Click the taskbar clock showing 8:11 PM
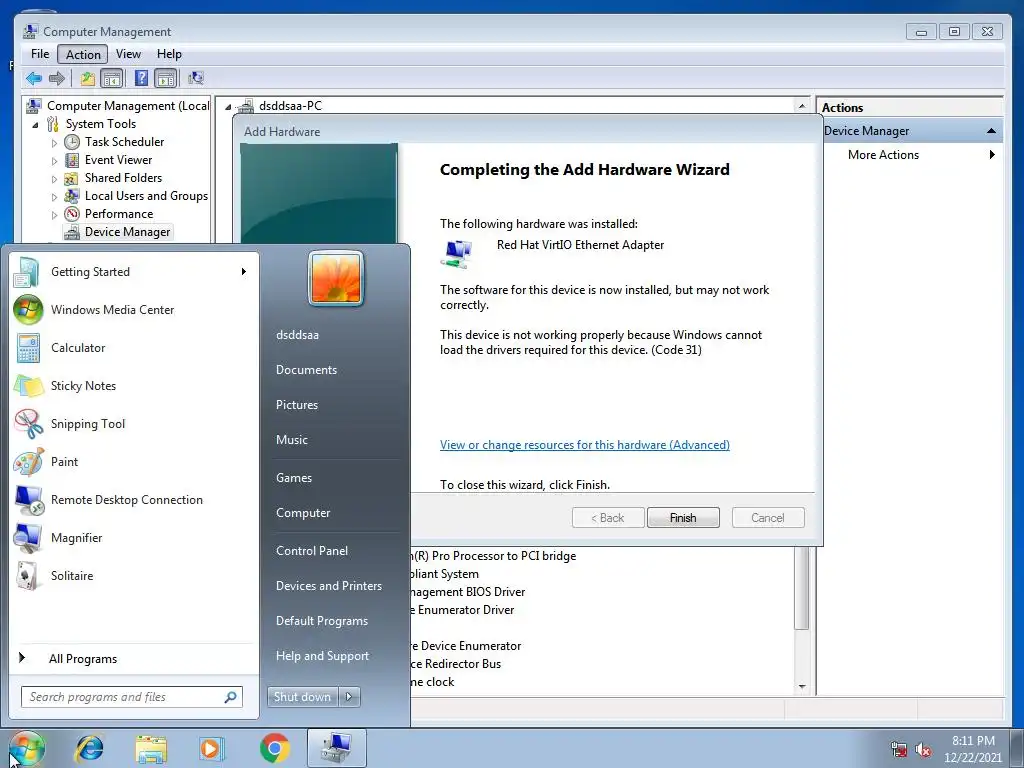This screenshot has height=768, width=1024. pos(973,749)
